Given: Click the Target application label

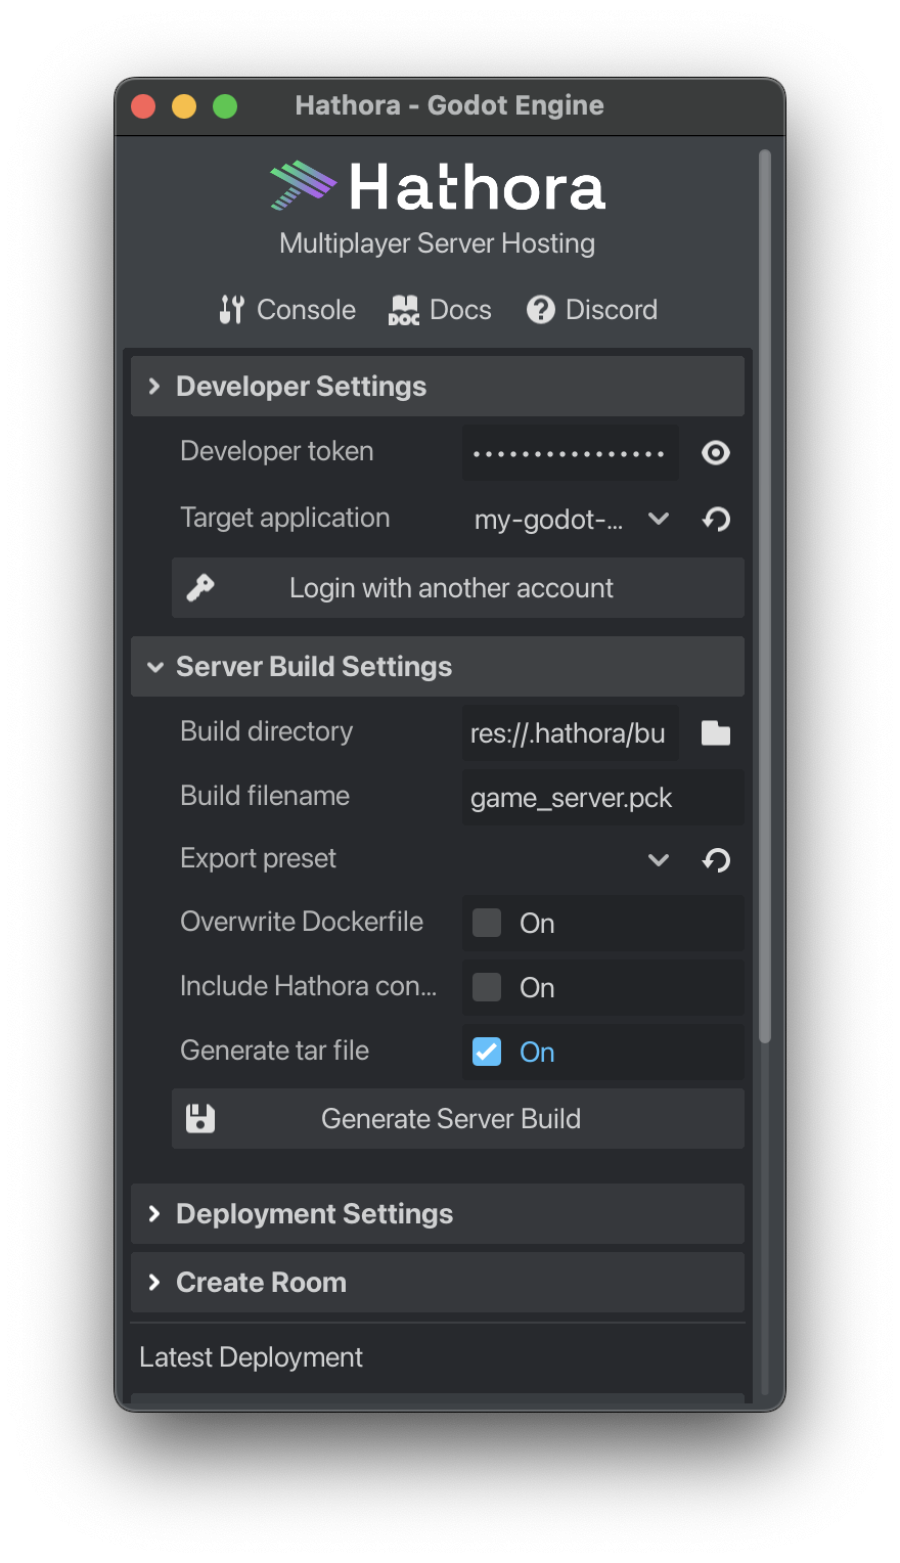Looking at the screenshot, I should tap(285, 518).
